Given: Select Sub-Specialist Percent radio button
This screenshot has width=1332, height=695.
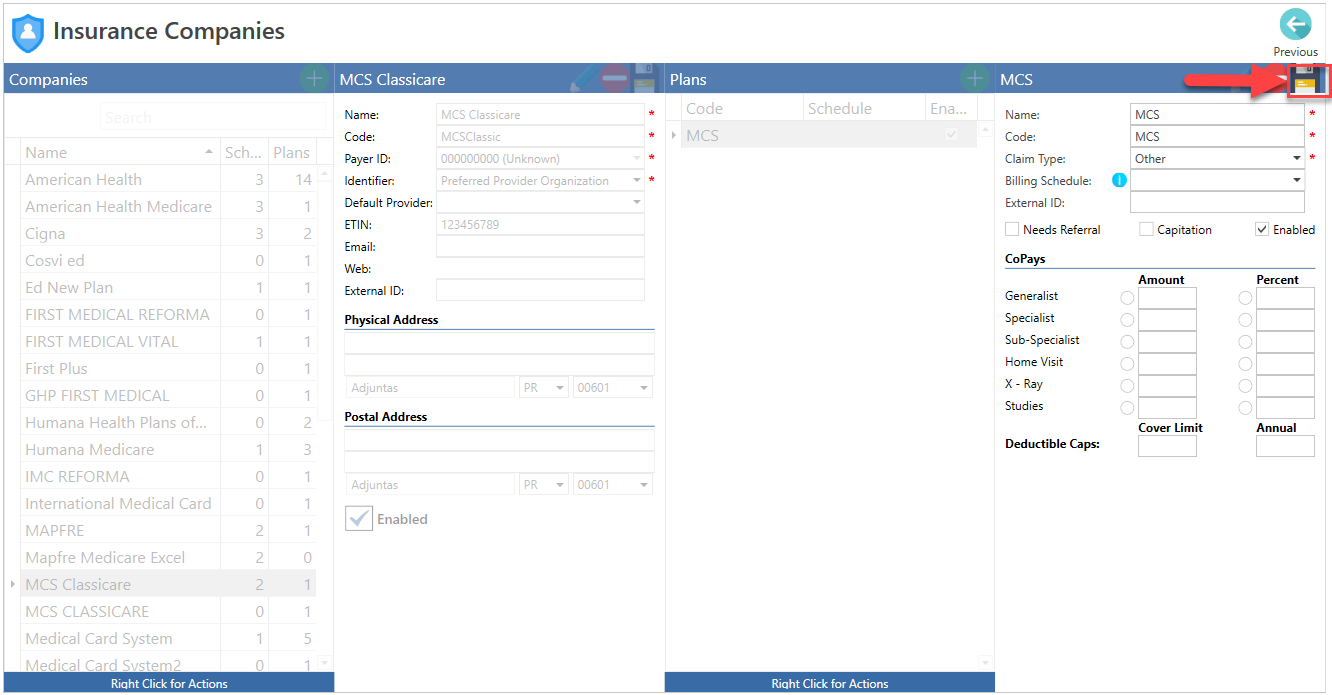Looking at the screenshot, I should pos(1245,342).
